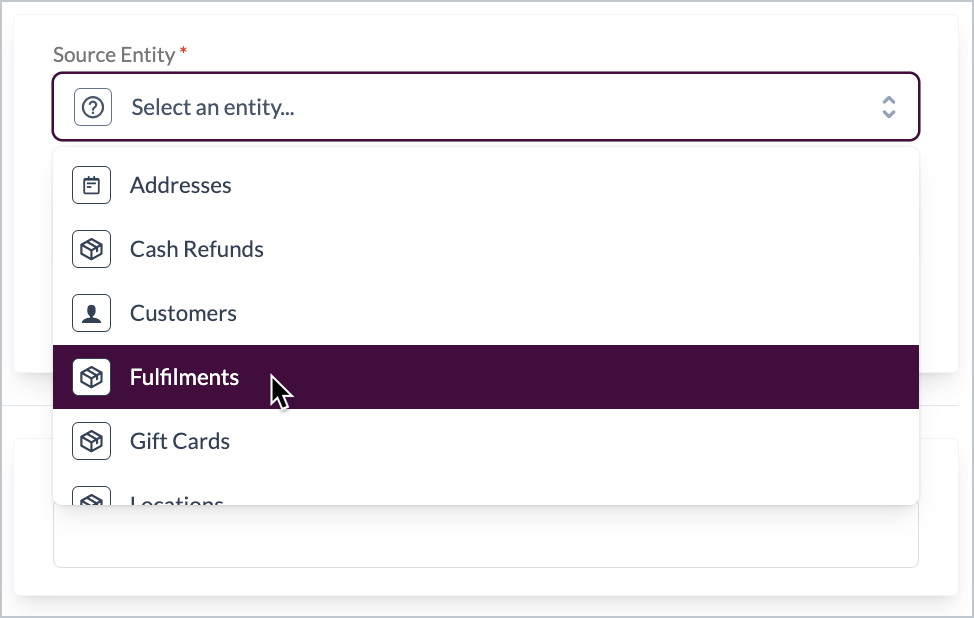Viewport: 974px width, 618px height.
Task: Click the box icon beside Locations
Action: click(91, 498)
